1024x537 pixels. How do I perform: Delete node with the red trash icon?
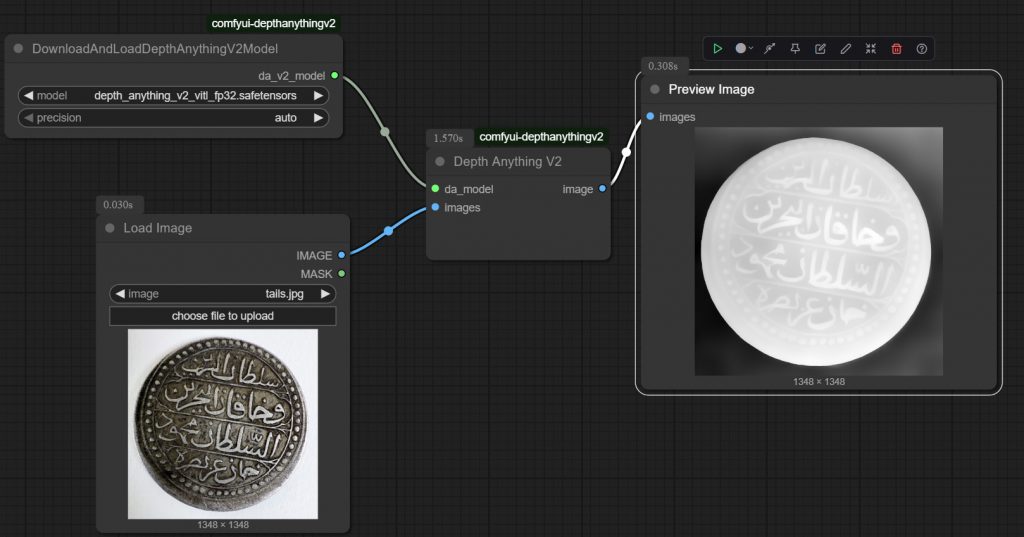click(896, 48)
